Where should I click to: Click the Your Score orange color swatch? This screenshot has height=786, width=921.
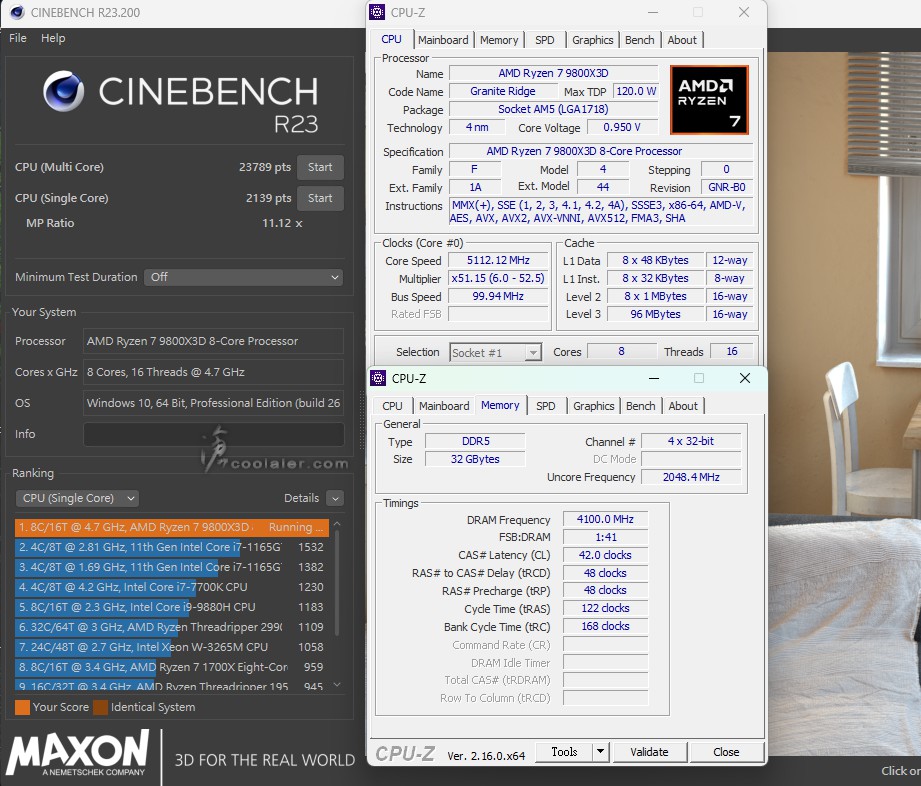point(22,707)
